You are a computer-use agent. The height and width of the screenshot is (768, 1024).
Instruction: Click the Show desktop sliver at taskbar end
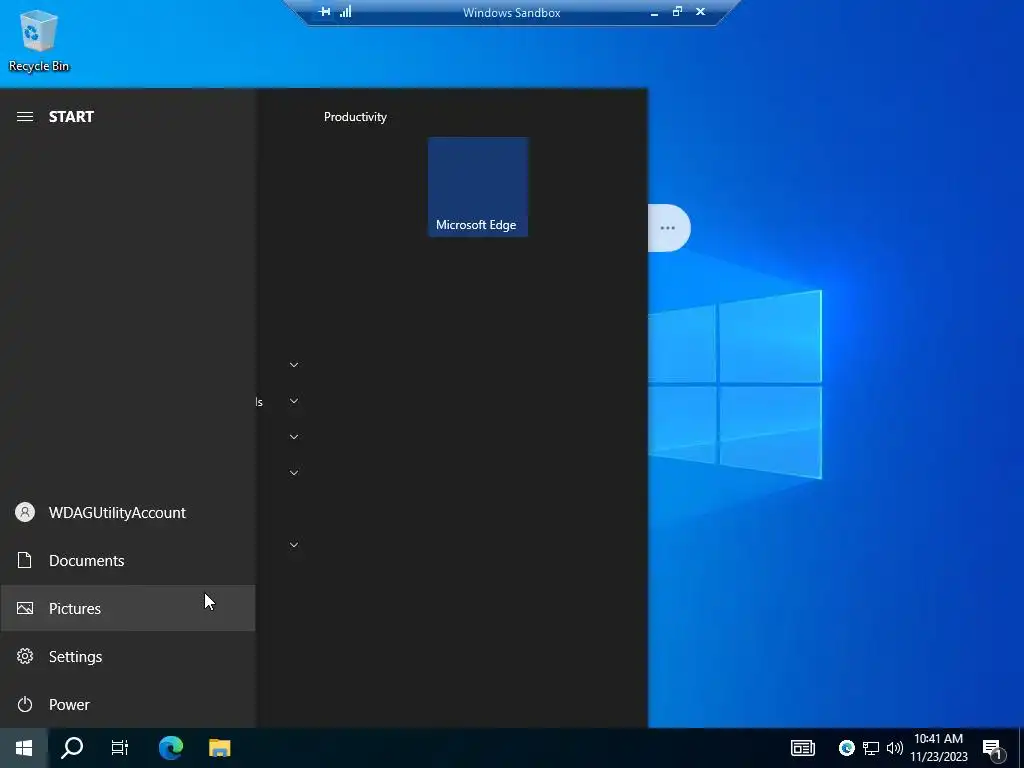[x=1021, y=748]
